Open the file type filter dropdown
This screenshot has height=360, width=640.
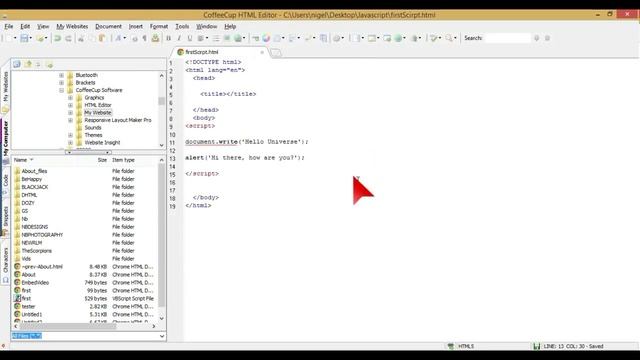click(162, 336)
